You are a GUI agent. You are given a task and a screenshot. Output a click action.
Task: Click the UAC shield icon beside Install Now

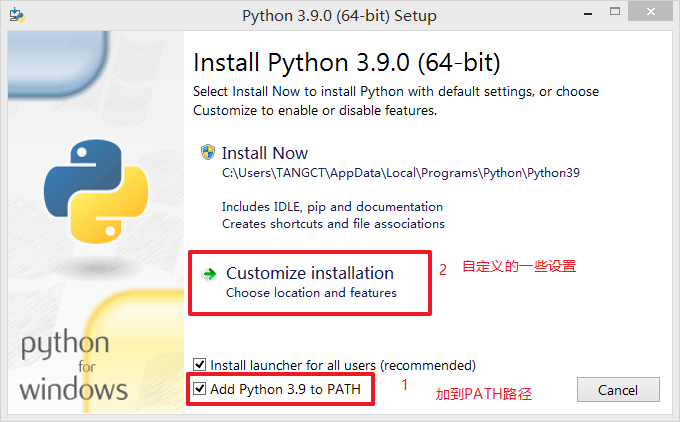click(208, 152)
